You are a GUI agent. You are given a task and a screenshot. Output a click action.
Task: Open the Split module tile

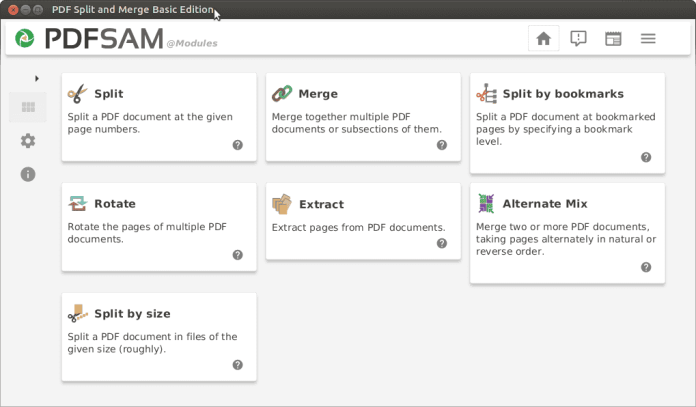coord(159,116)
